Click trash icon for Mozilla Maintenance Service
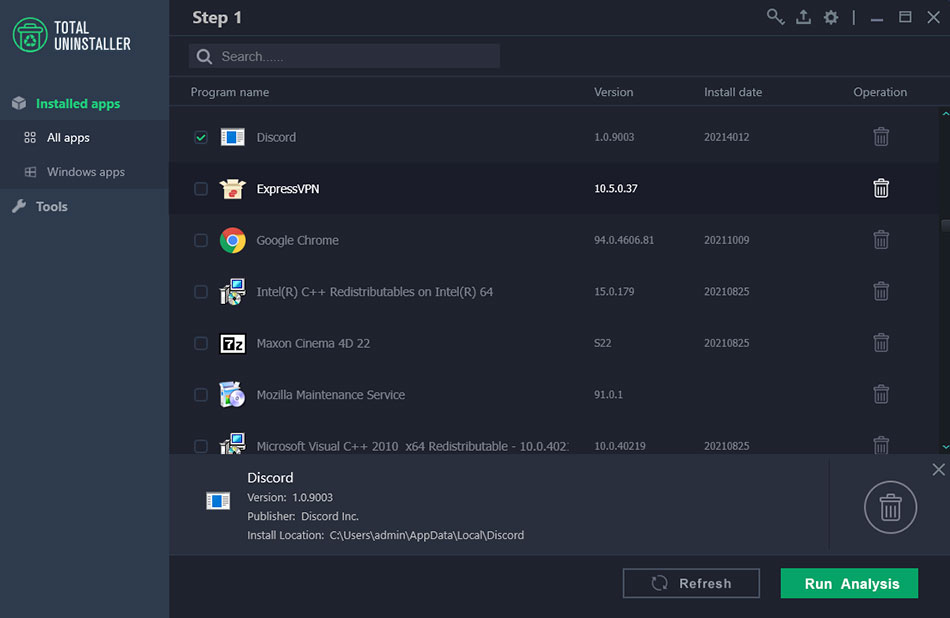The image size is (950, 618). pyautogui.click(x=881, y=394)
